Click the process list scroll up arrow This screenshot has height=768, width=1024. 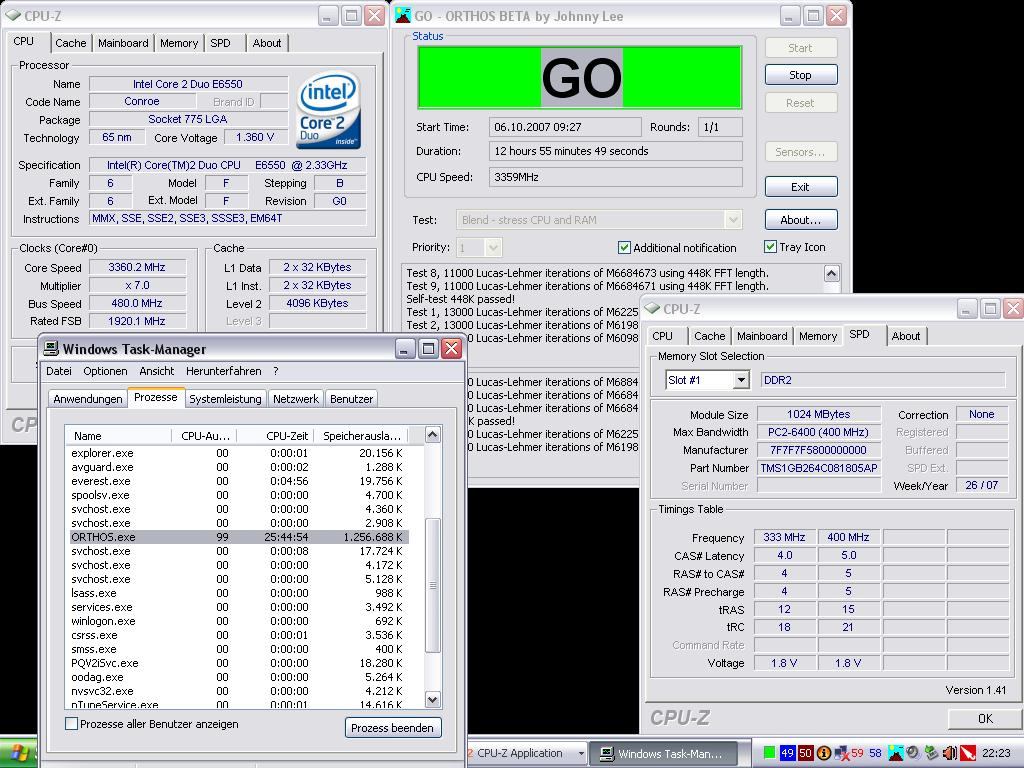click(x=432, y=435)
